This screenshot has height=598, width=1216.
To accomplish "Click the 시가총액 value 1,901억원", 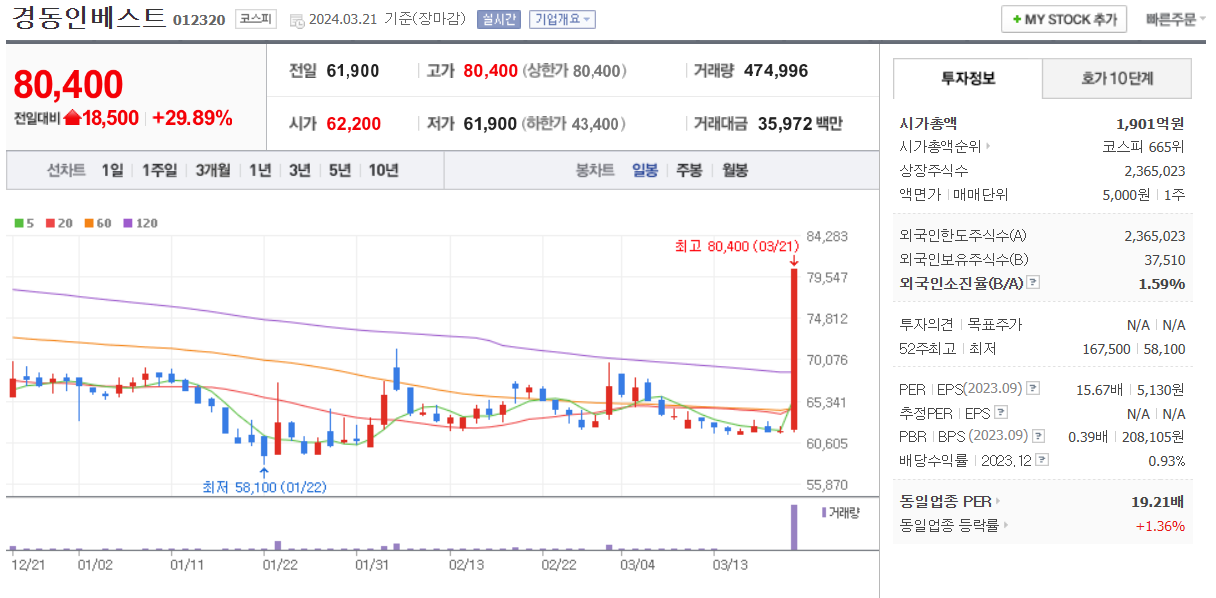I will (1150, 124).
